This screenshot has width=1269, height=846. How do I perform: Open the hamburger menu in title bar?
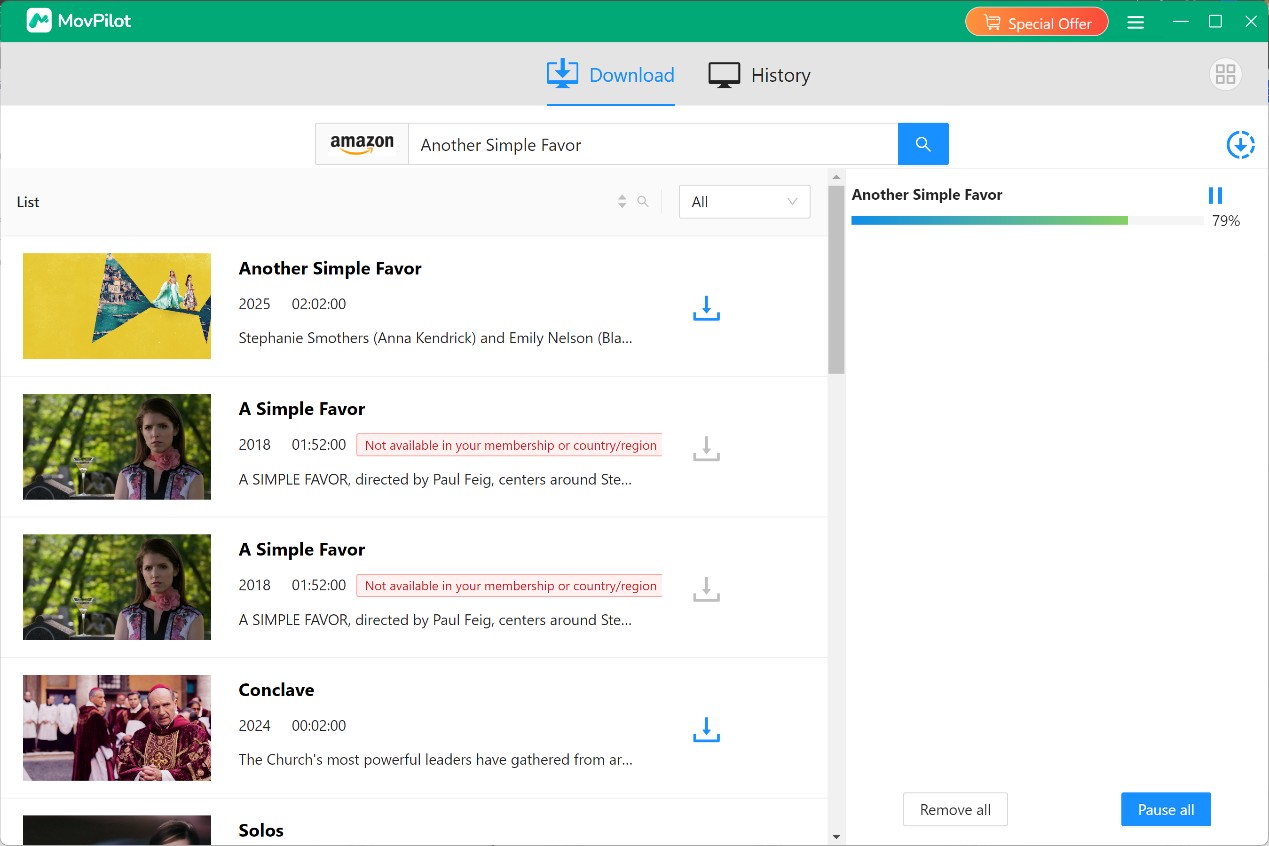click(1135, 22)
